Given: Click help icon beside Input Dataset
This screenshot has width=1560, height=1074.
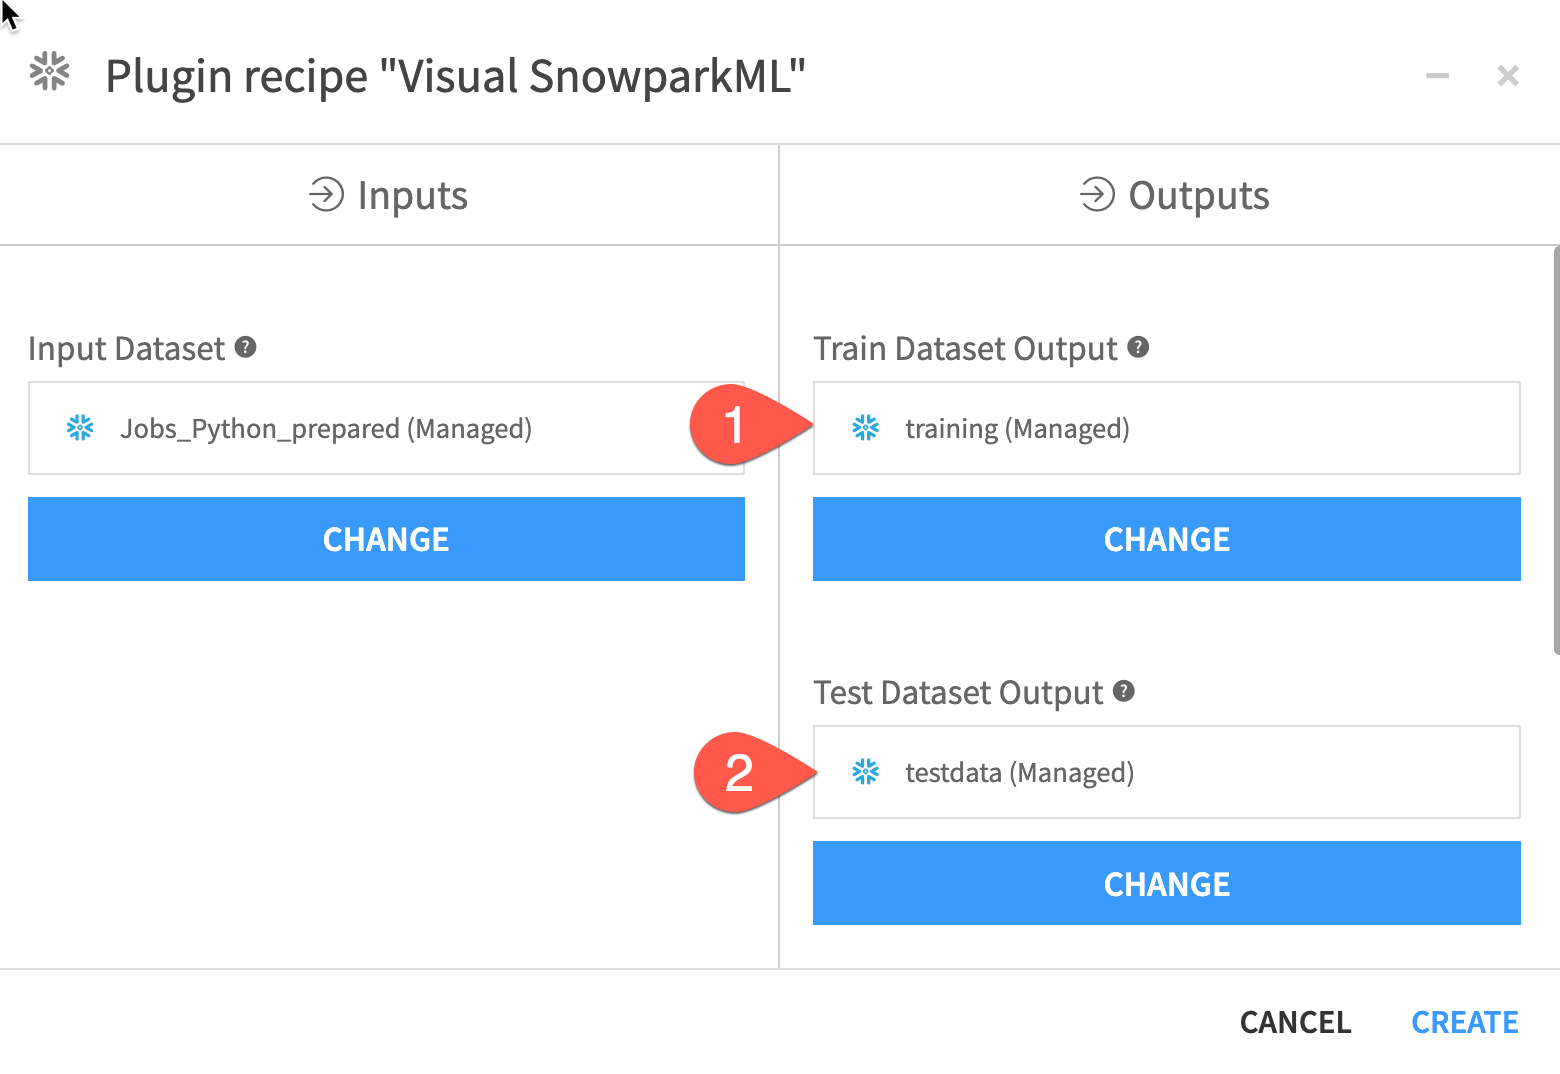Looking at the screenshot, I should click(x=246, y=347).
